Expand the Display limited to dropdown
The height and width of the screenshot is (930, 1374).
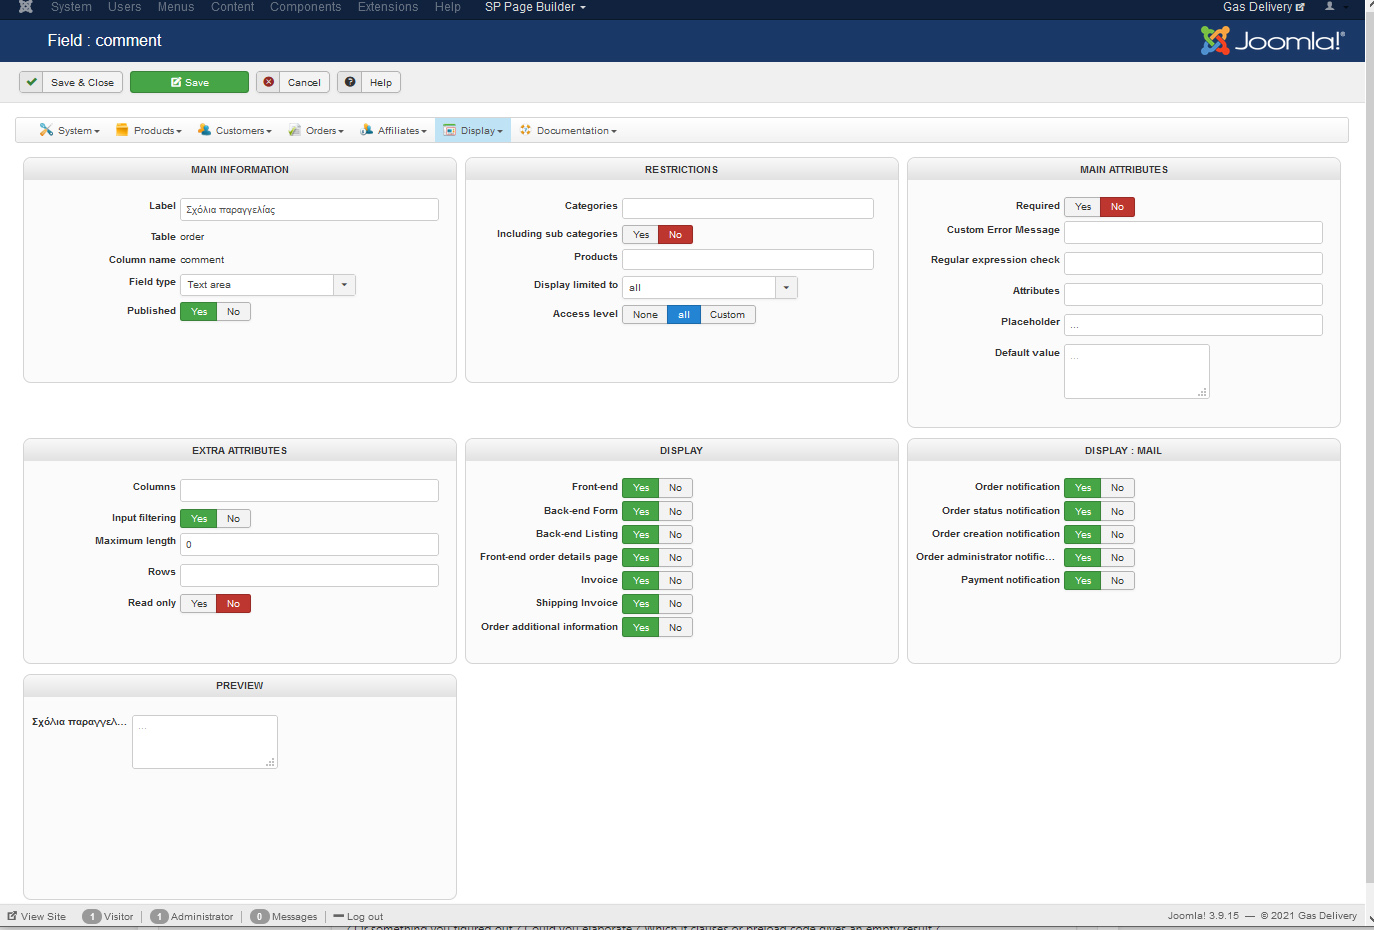786,288
